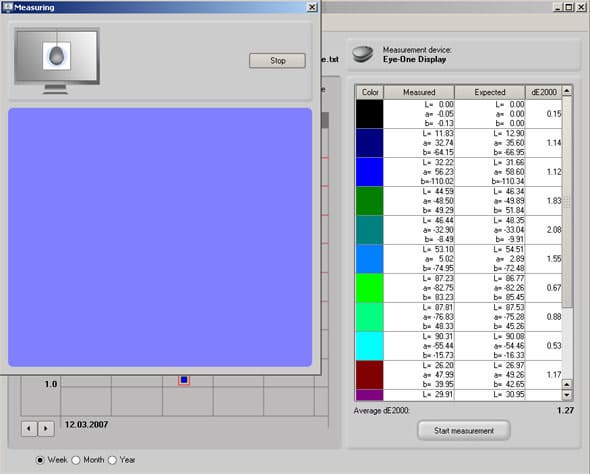The height and width of the screenshot is (474, 590).
Task: Click expected value L= 46.34
Action: tap(509, 191)
